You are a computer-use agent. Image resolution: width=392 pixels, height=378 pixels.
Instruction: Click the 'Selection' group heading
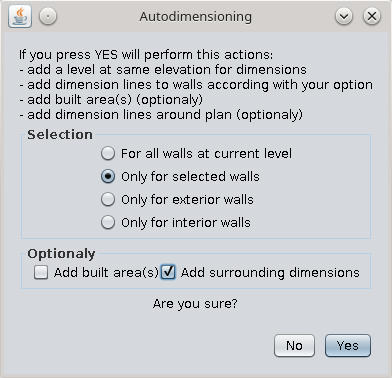(60, 135)
